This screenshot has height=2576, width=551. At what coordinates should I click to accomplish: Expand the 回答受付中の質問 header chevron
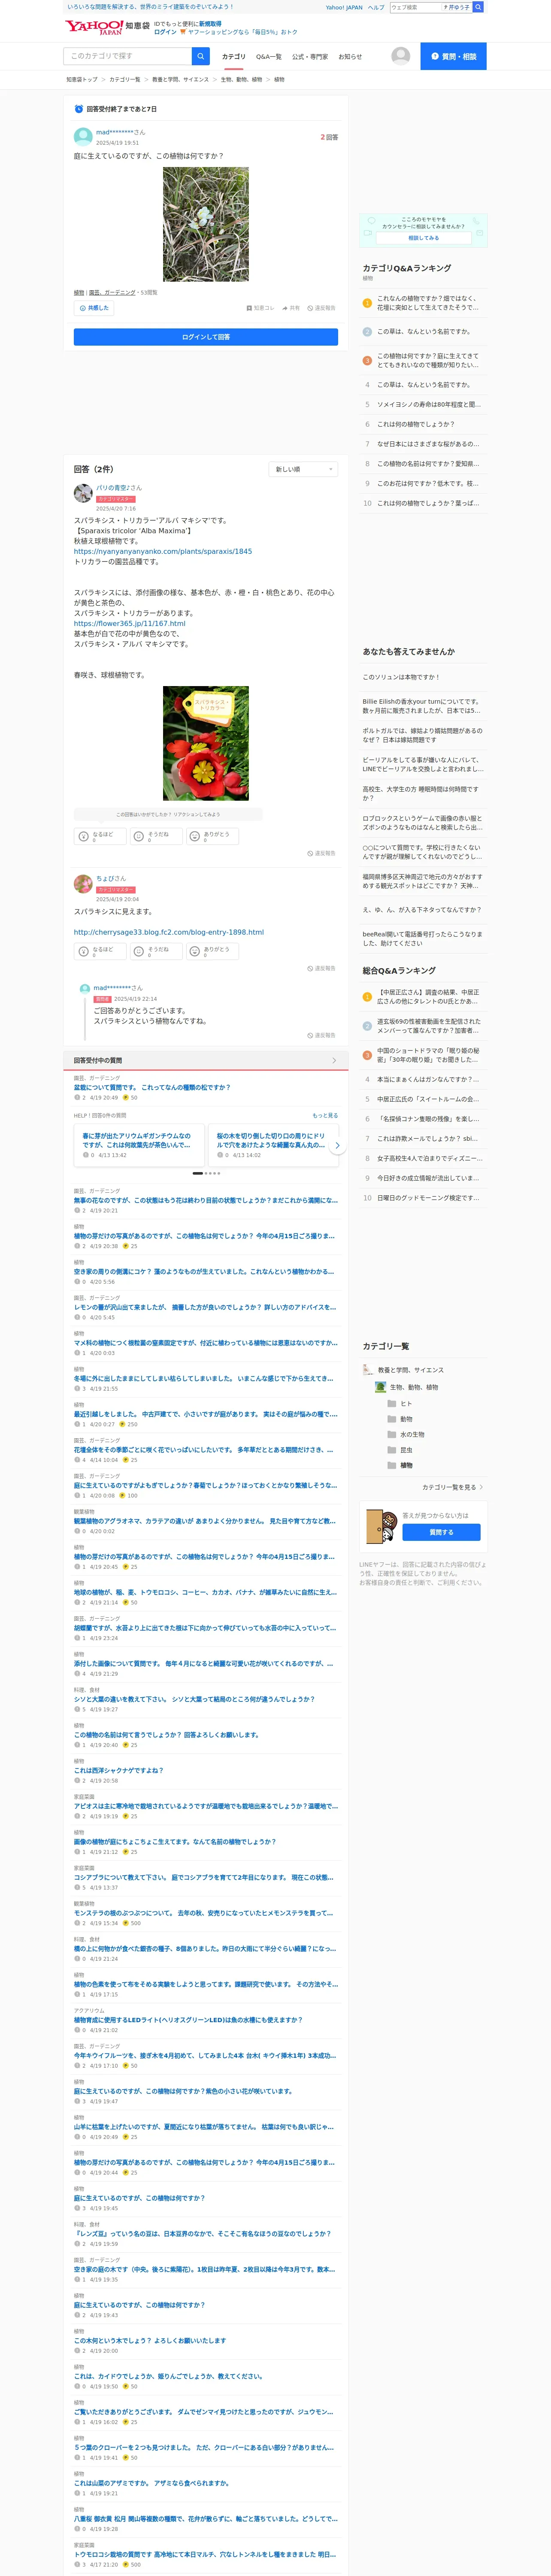pos(334,1060)
